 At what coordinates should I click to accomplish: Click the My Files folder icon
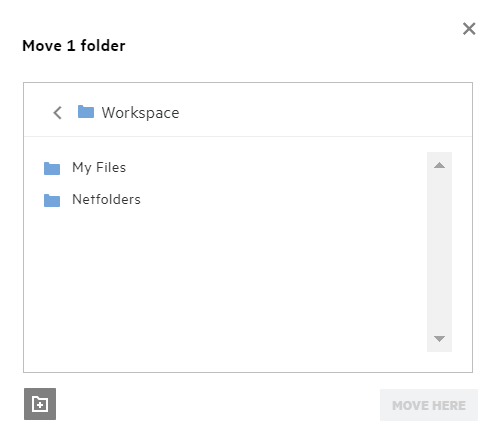coord(52,168)
